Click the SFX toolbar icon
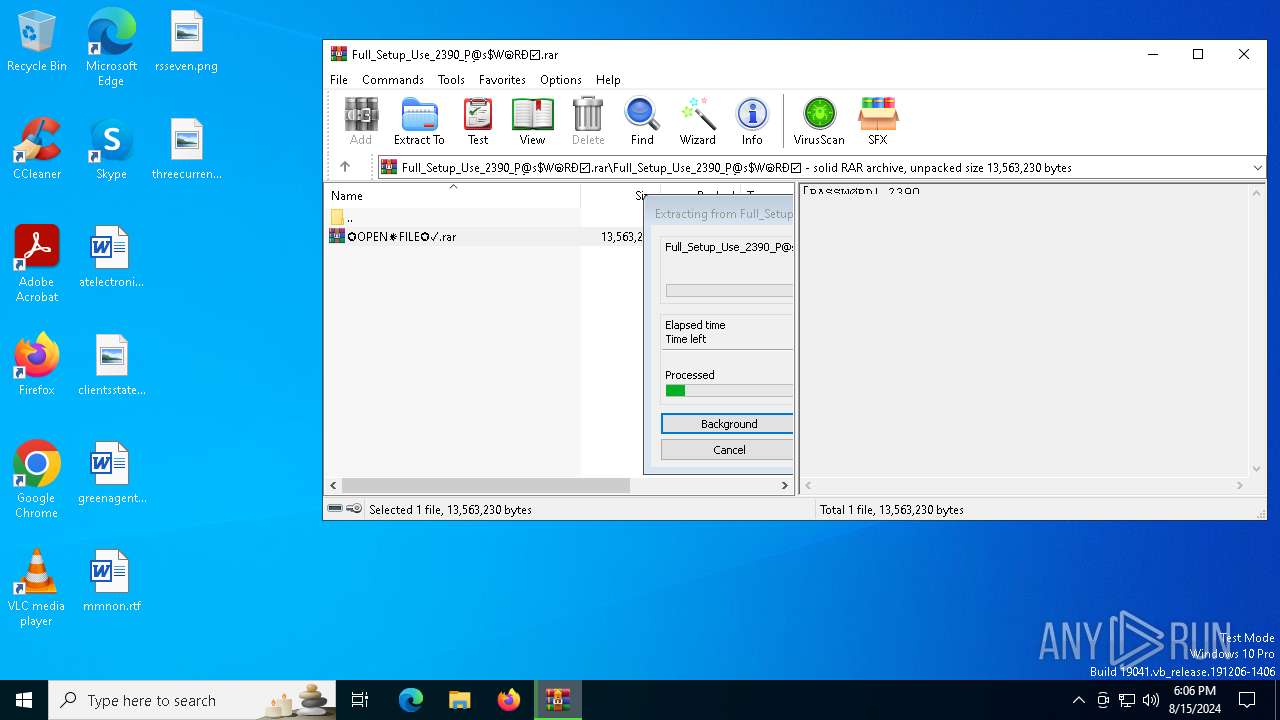 [x=877, y=122]
